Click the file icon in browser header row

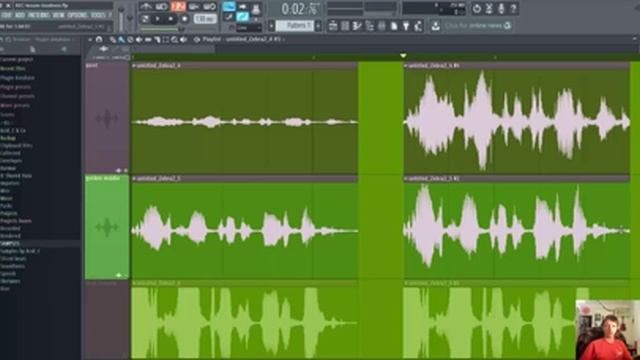click(x=32, y=49)
